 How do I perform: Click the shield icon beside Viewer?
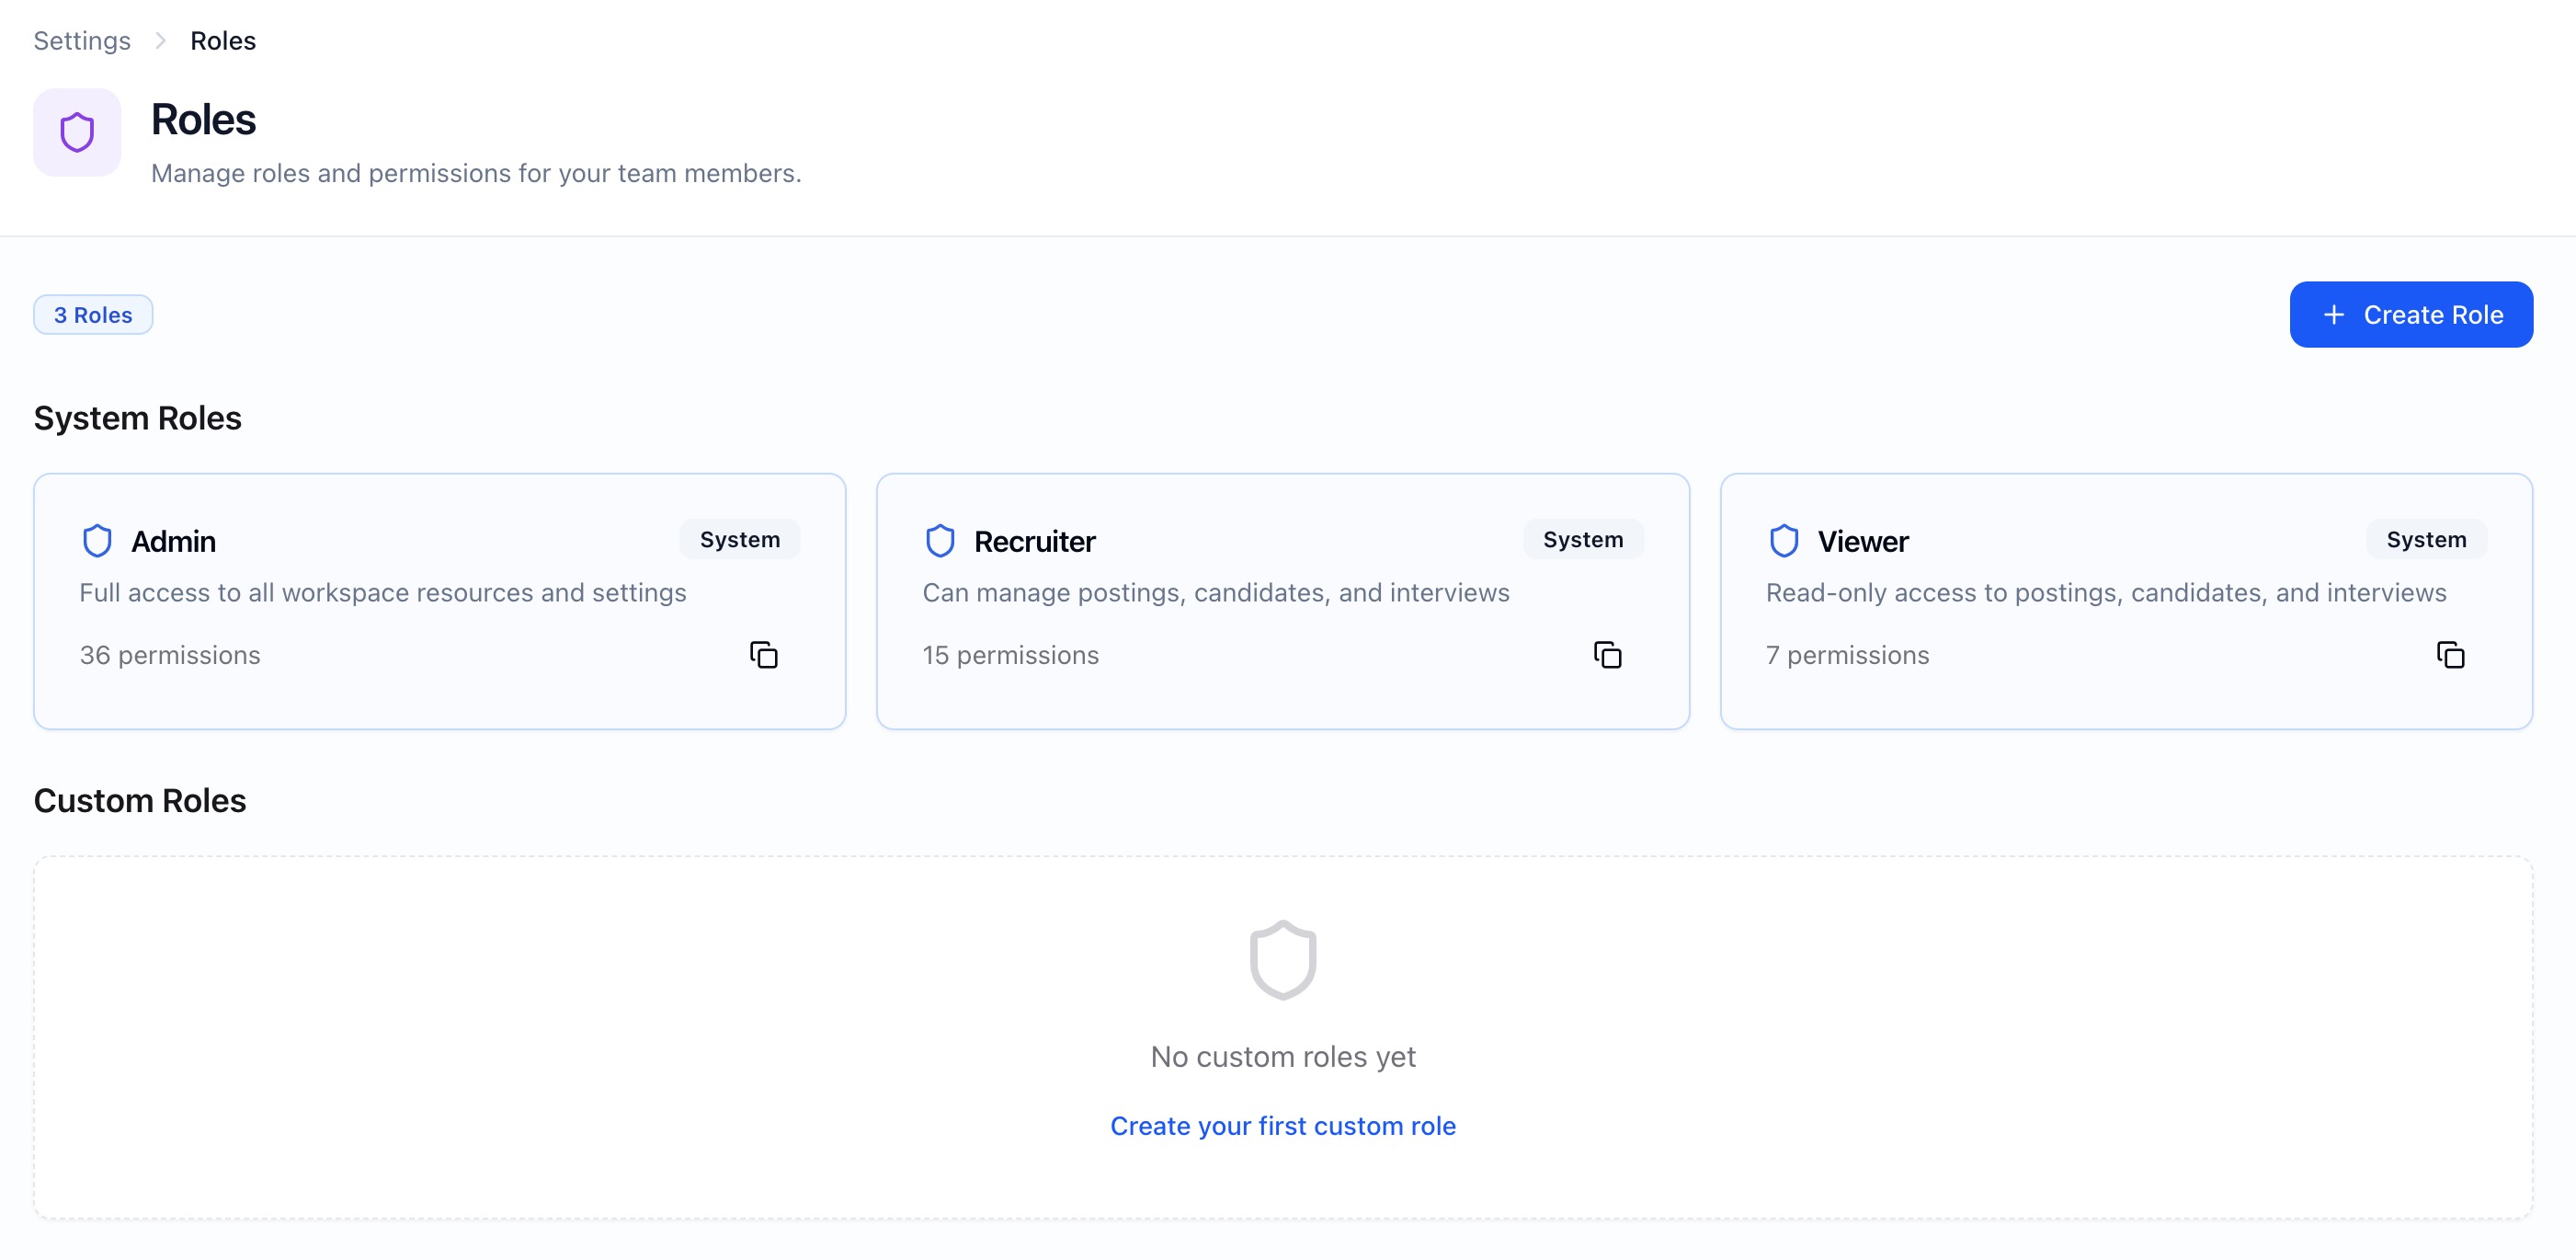click(1783, 541)
